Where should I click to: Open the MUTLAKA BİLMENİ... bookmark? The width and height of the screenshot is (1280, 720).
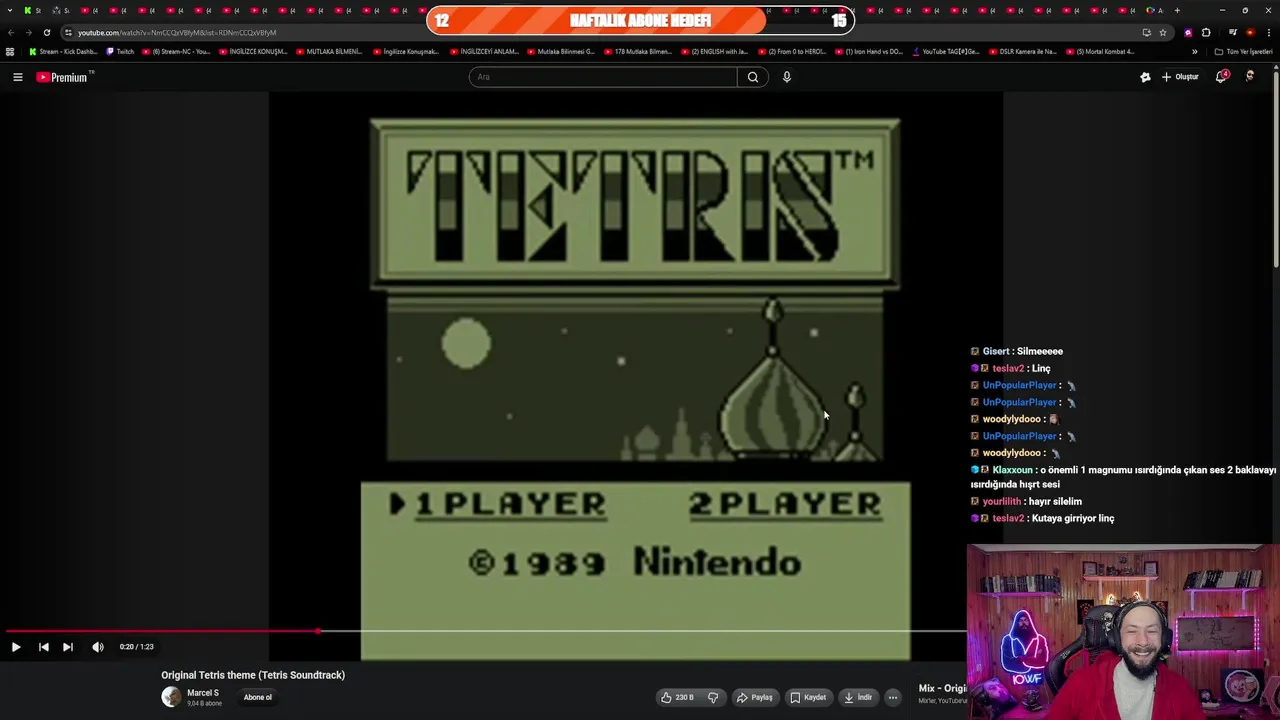click(x=329, y=52)
